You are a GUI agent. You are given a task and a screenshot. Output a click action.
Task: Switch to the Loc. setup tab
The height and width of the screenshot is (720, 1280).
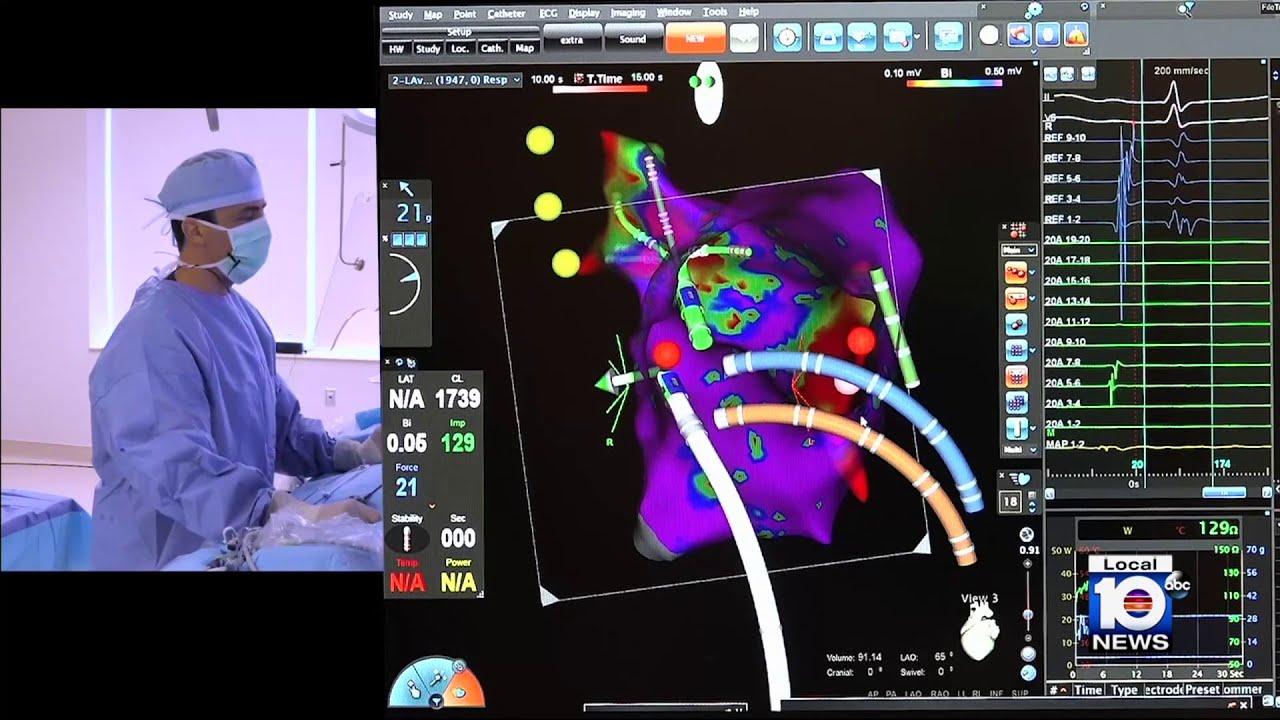460,48
